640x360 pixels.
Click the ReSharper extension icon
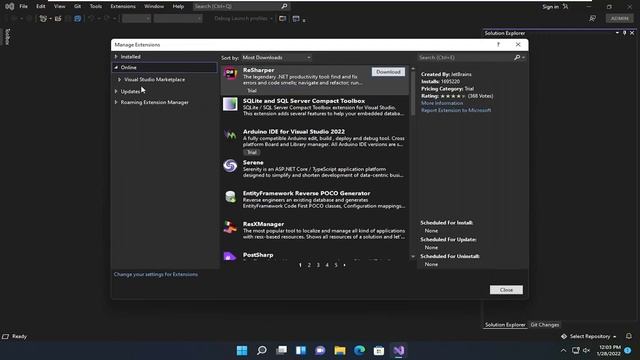pos(230,73)
